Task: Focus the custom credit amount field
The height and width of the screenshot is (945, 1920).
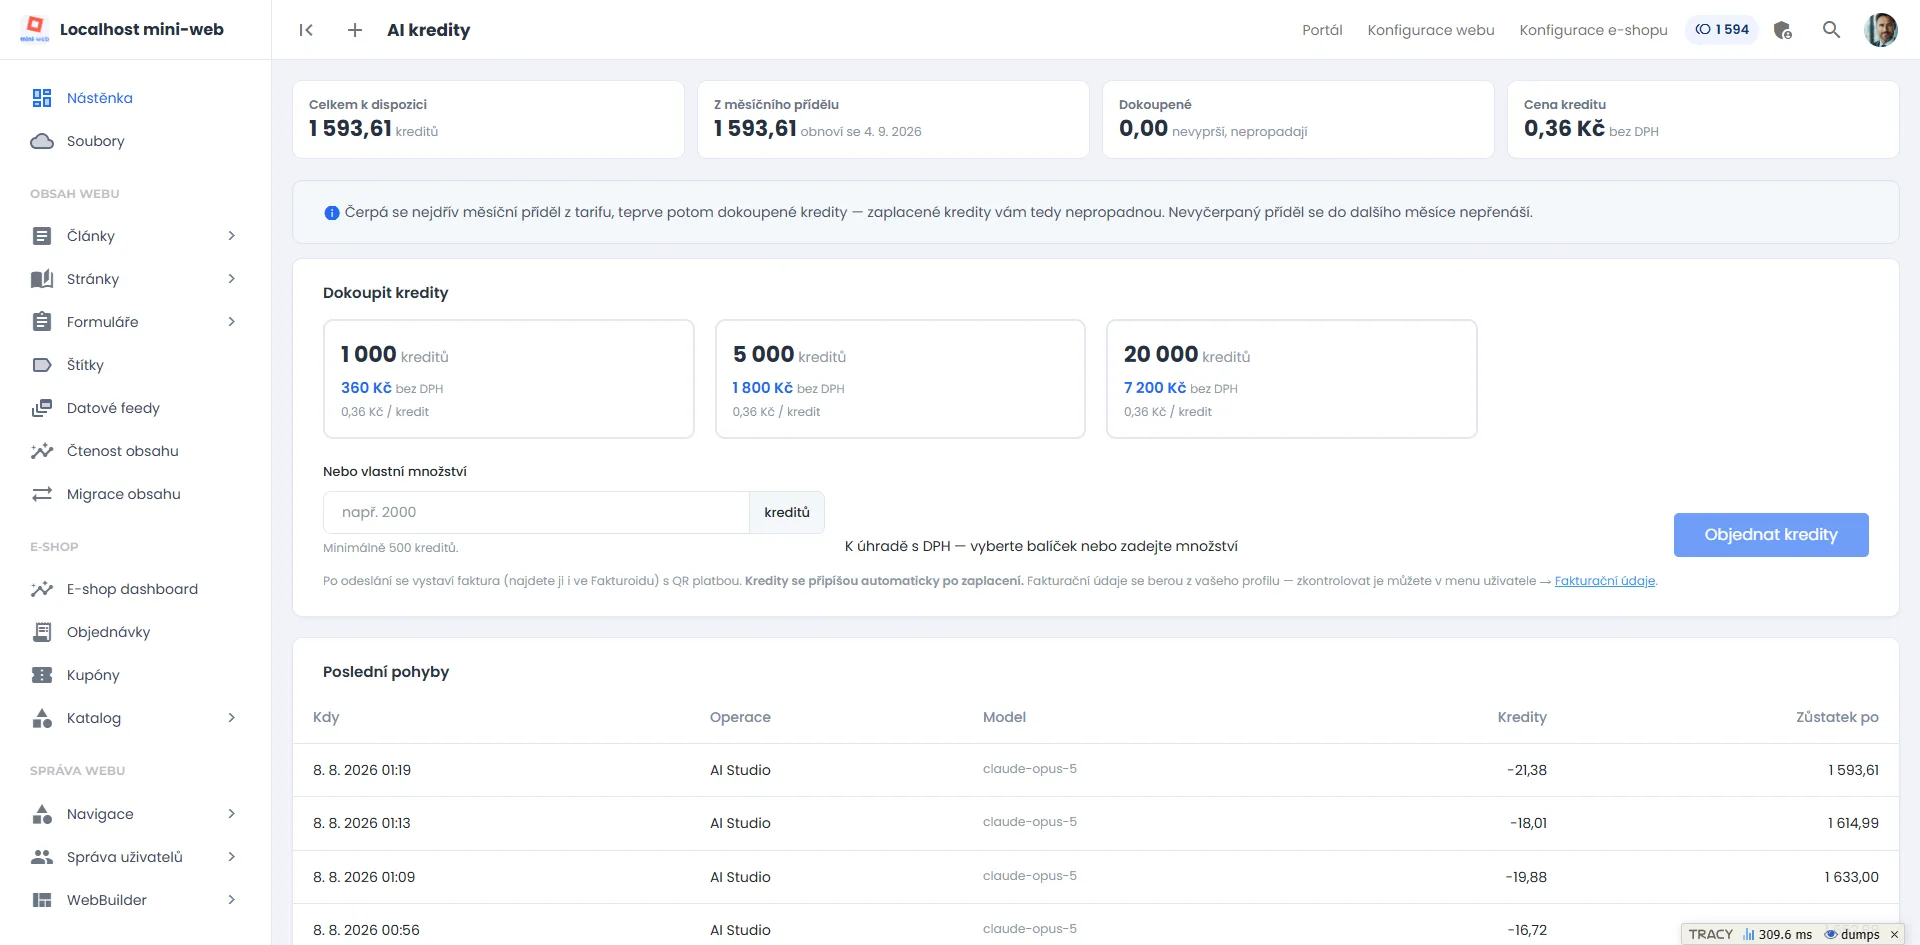Action: [536, 512]
